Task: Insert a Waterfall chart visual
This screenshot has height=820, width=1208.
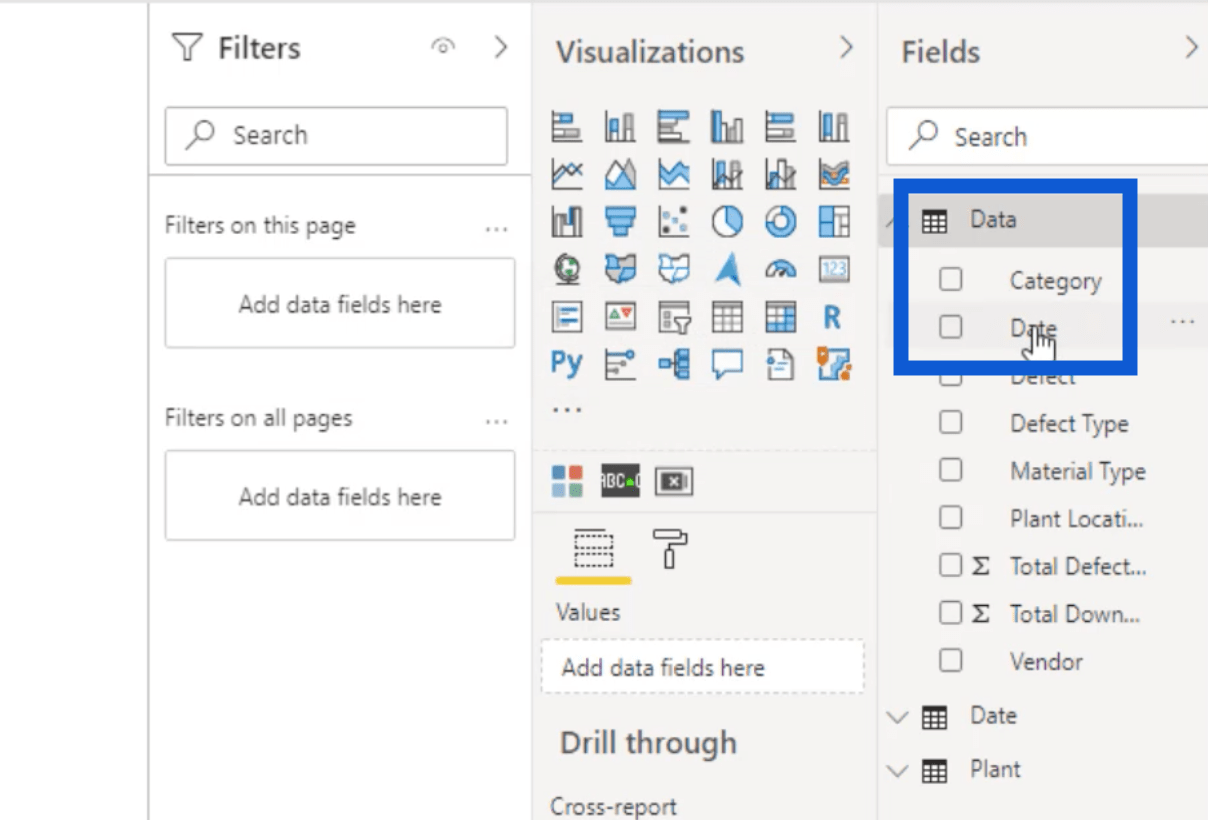Action: tap(567, 221)
